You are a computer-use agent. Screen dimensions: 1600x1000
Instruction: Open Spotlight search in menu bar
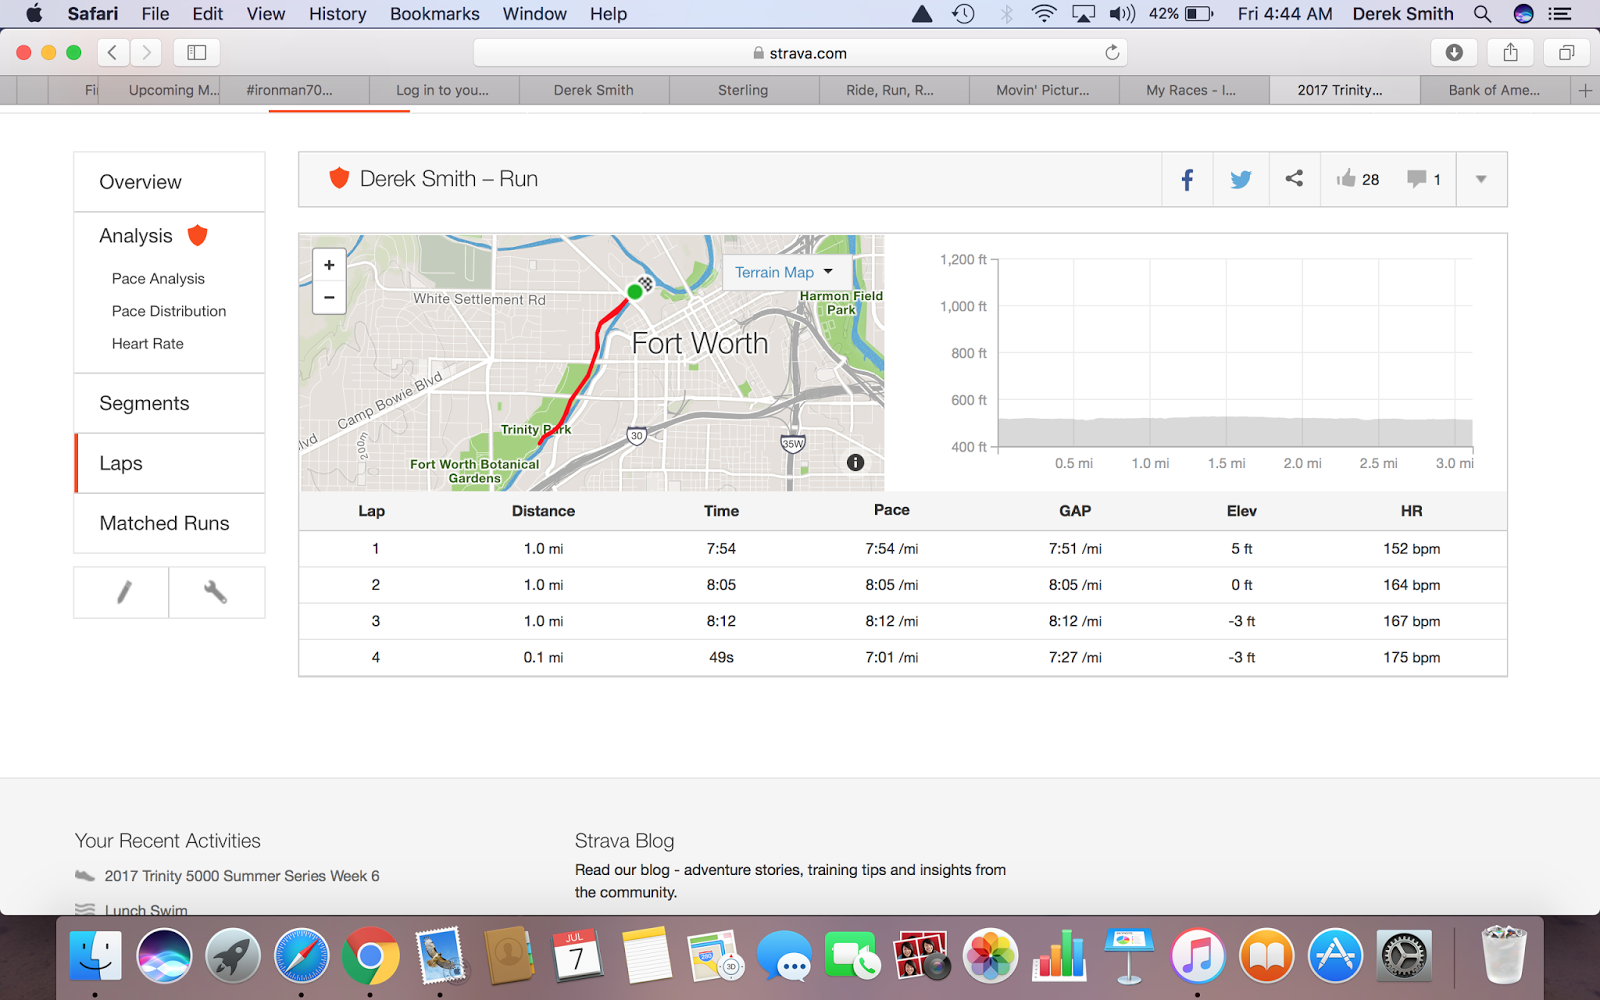[1482, 14]
